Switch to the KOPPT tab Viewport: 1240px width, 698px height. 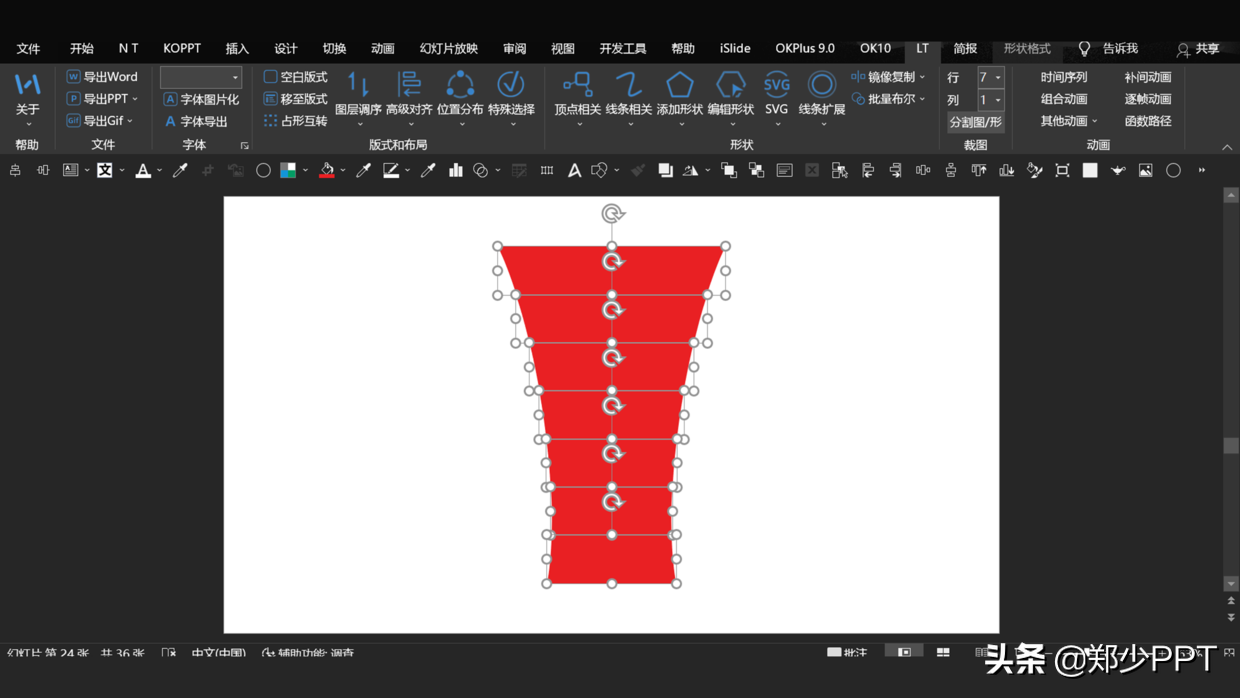[182, 48]
